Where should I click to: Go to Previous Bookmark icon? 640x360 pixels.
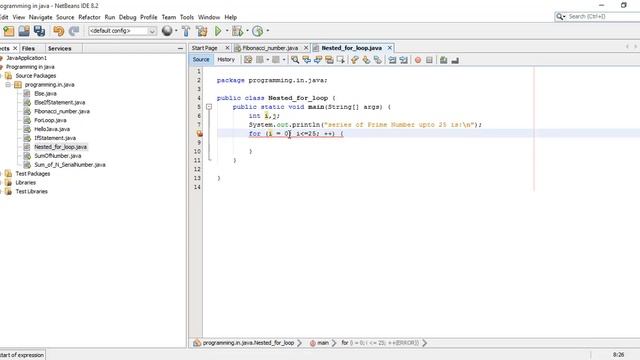point(354,60)
